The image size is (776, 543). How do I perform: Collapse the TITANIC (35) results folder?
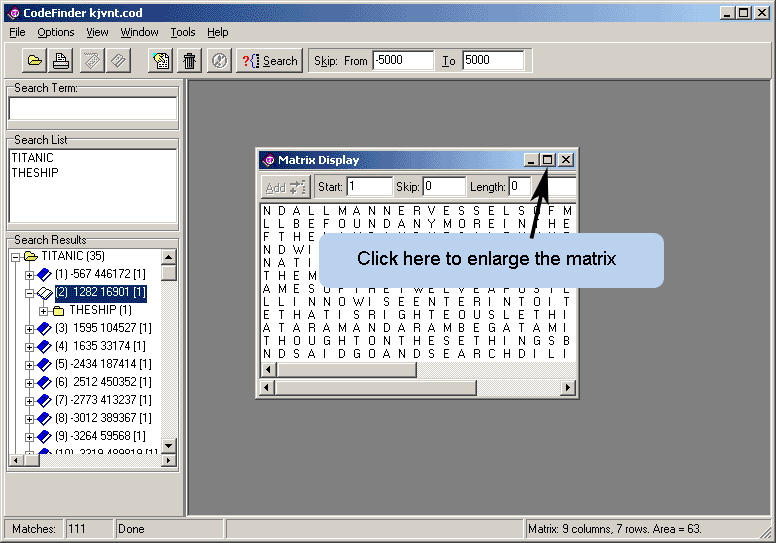click(15, 257)
